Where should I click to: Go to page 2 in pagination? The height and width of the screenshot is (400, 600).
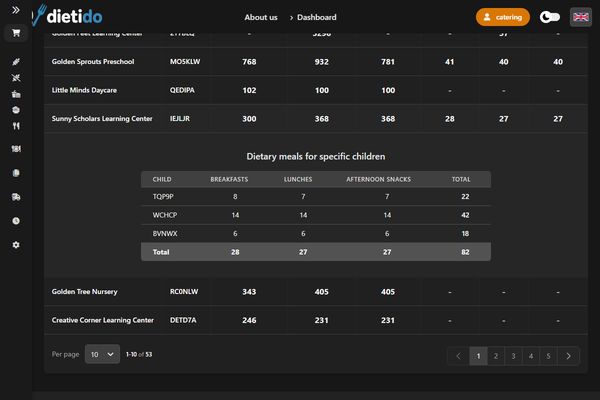coord(496,355)
